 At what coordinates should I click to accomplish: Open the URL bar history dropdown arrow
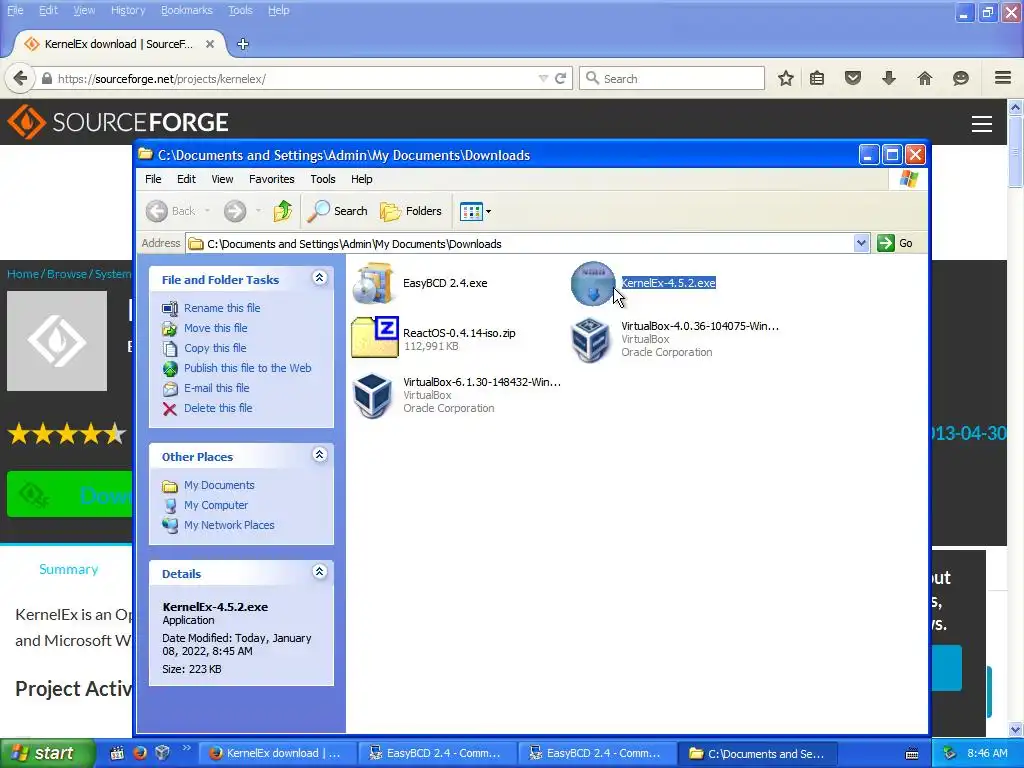pyautogui.click(x=543, y=78)
